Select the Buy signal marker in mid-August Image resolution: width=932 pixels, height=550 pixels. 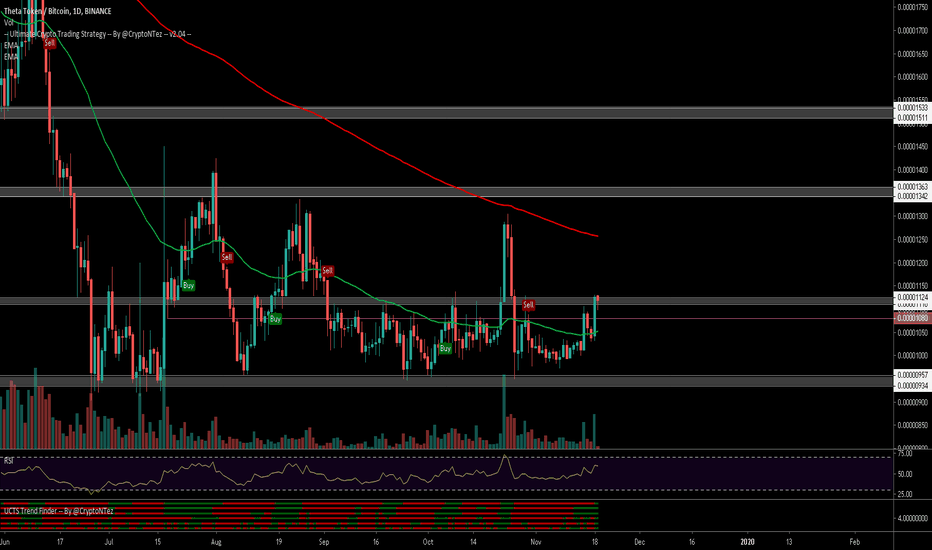pyautogui.click(x=275, y=319)
